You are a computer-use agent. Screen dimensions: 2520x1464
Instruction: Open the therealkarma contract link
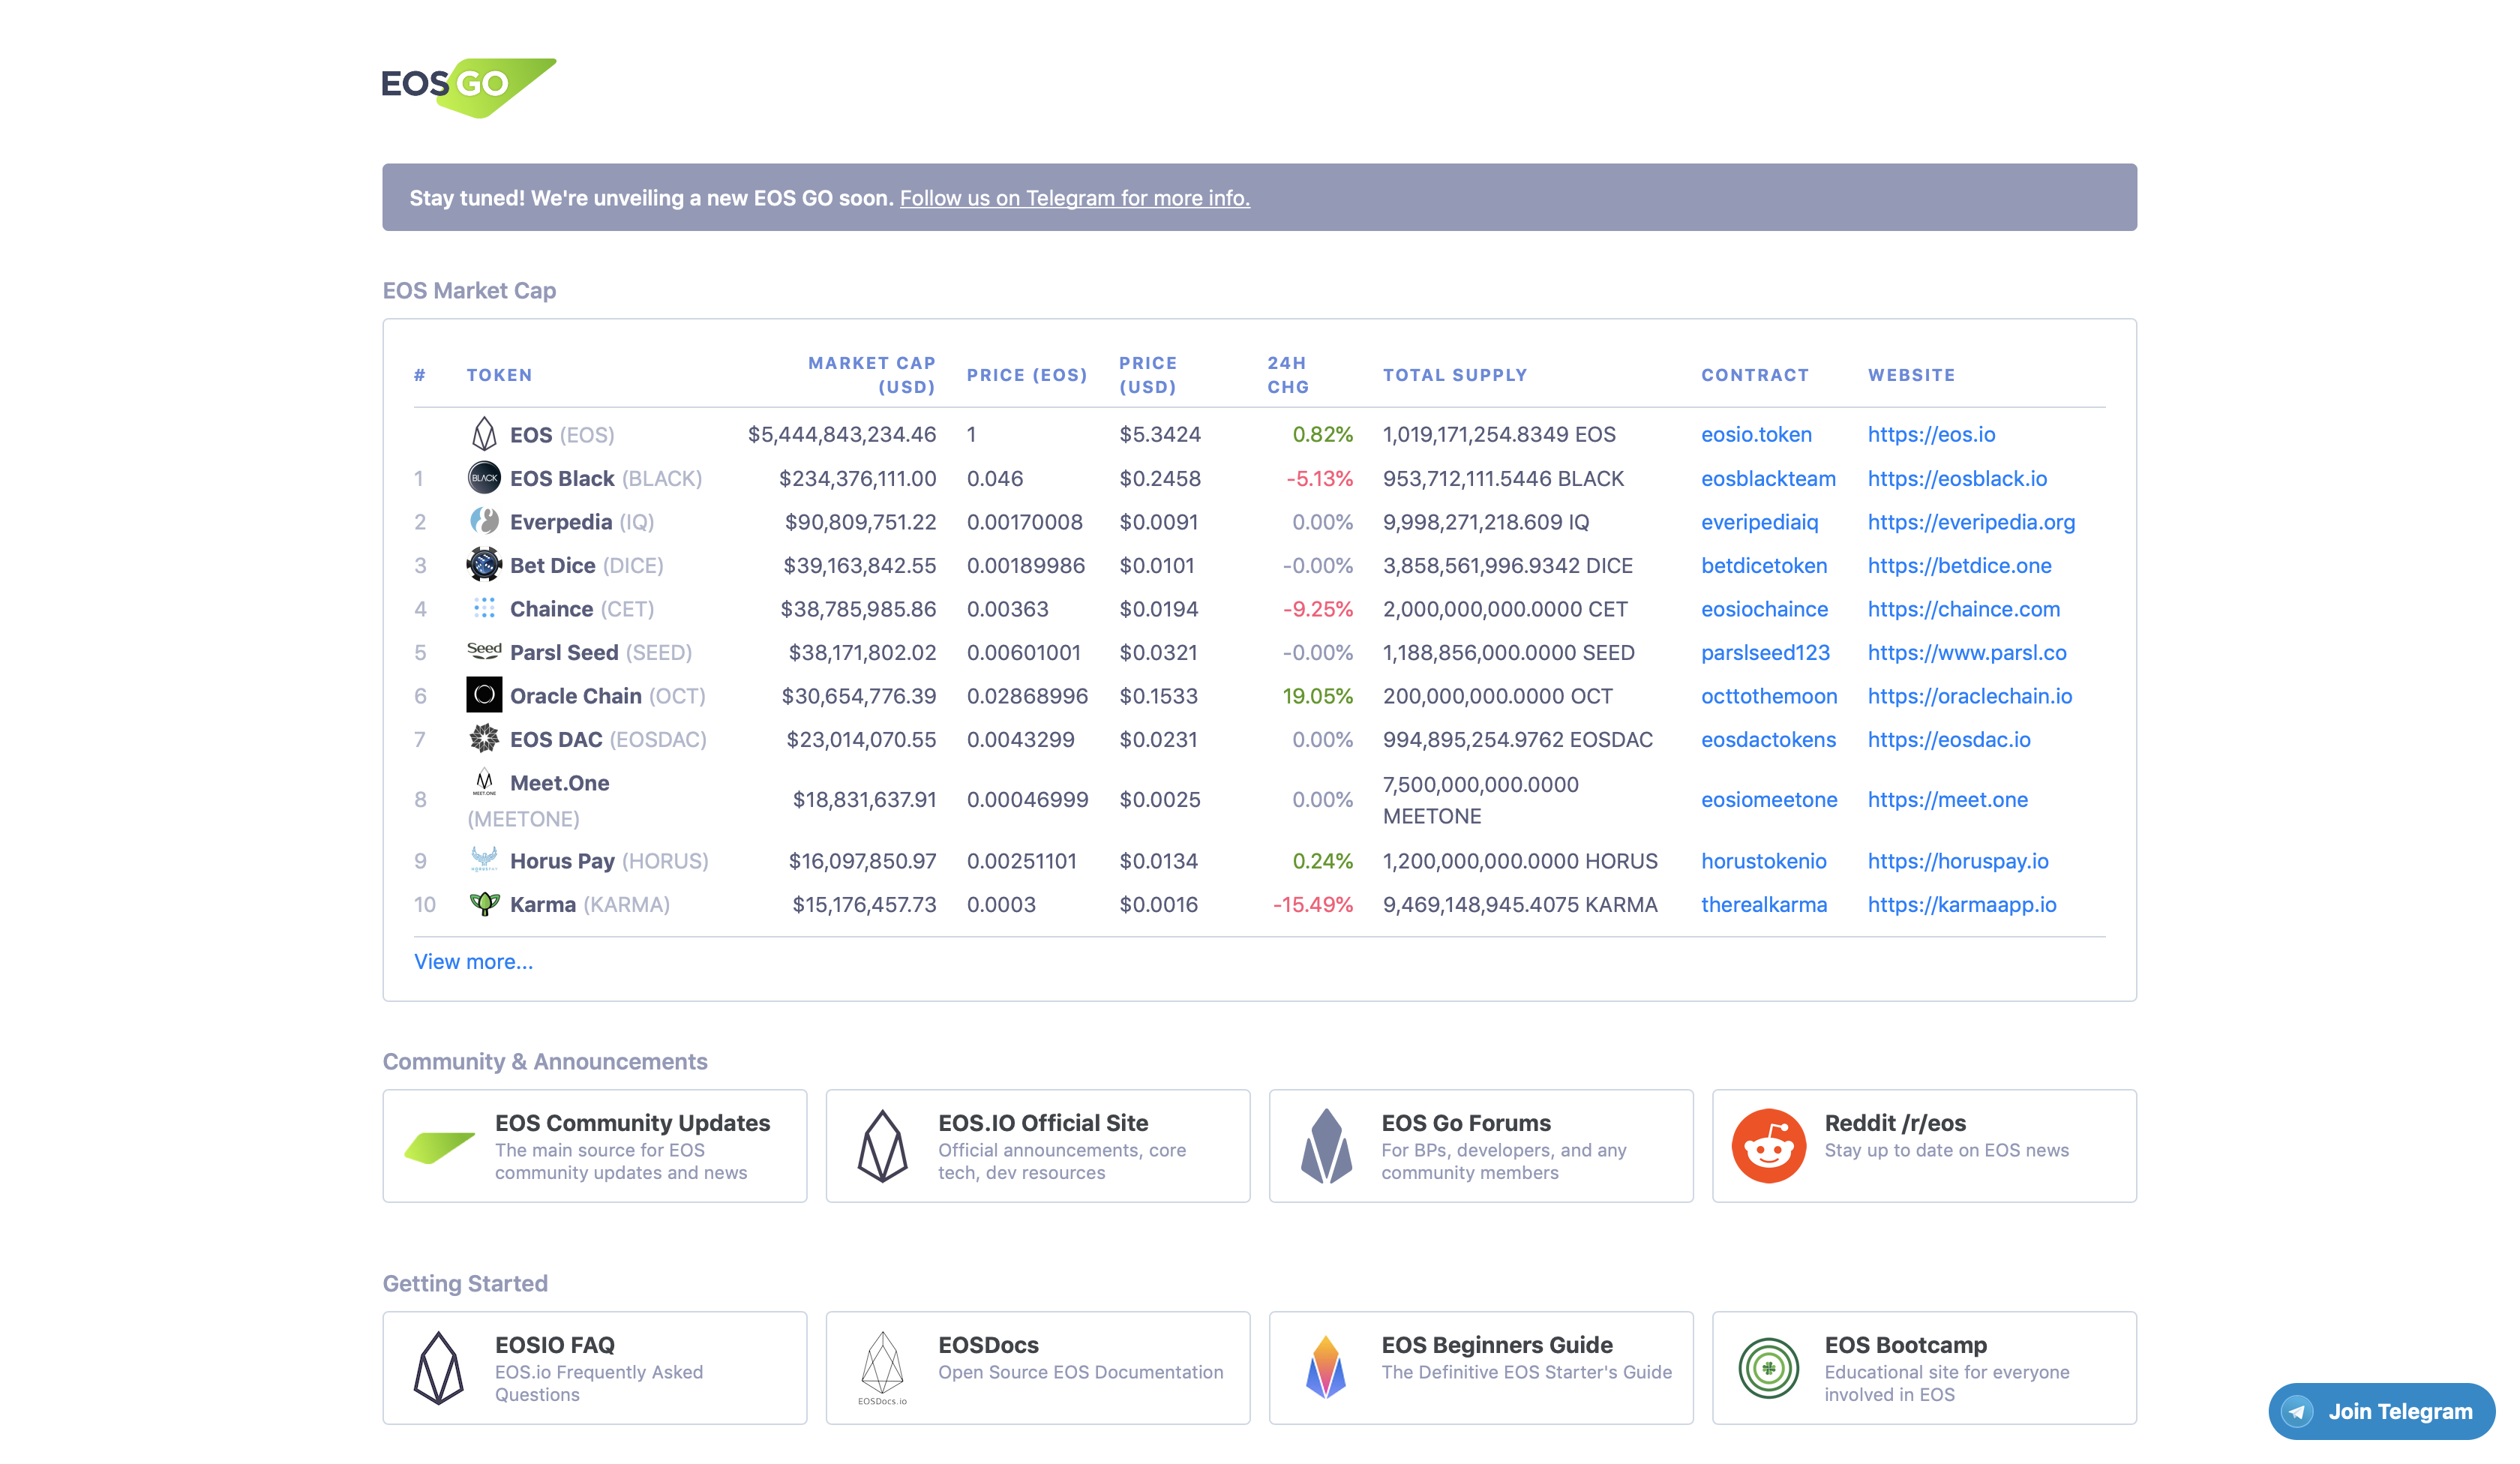pos(1765,904)
